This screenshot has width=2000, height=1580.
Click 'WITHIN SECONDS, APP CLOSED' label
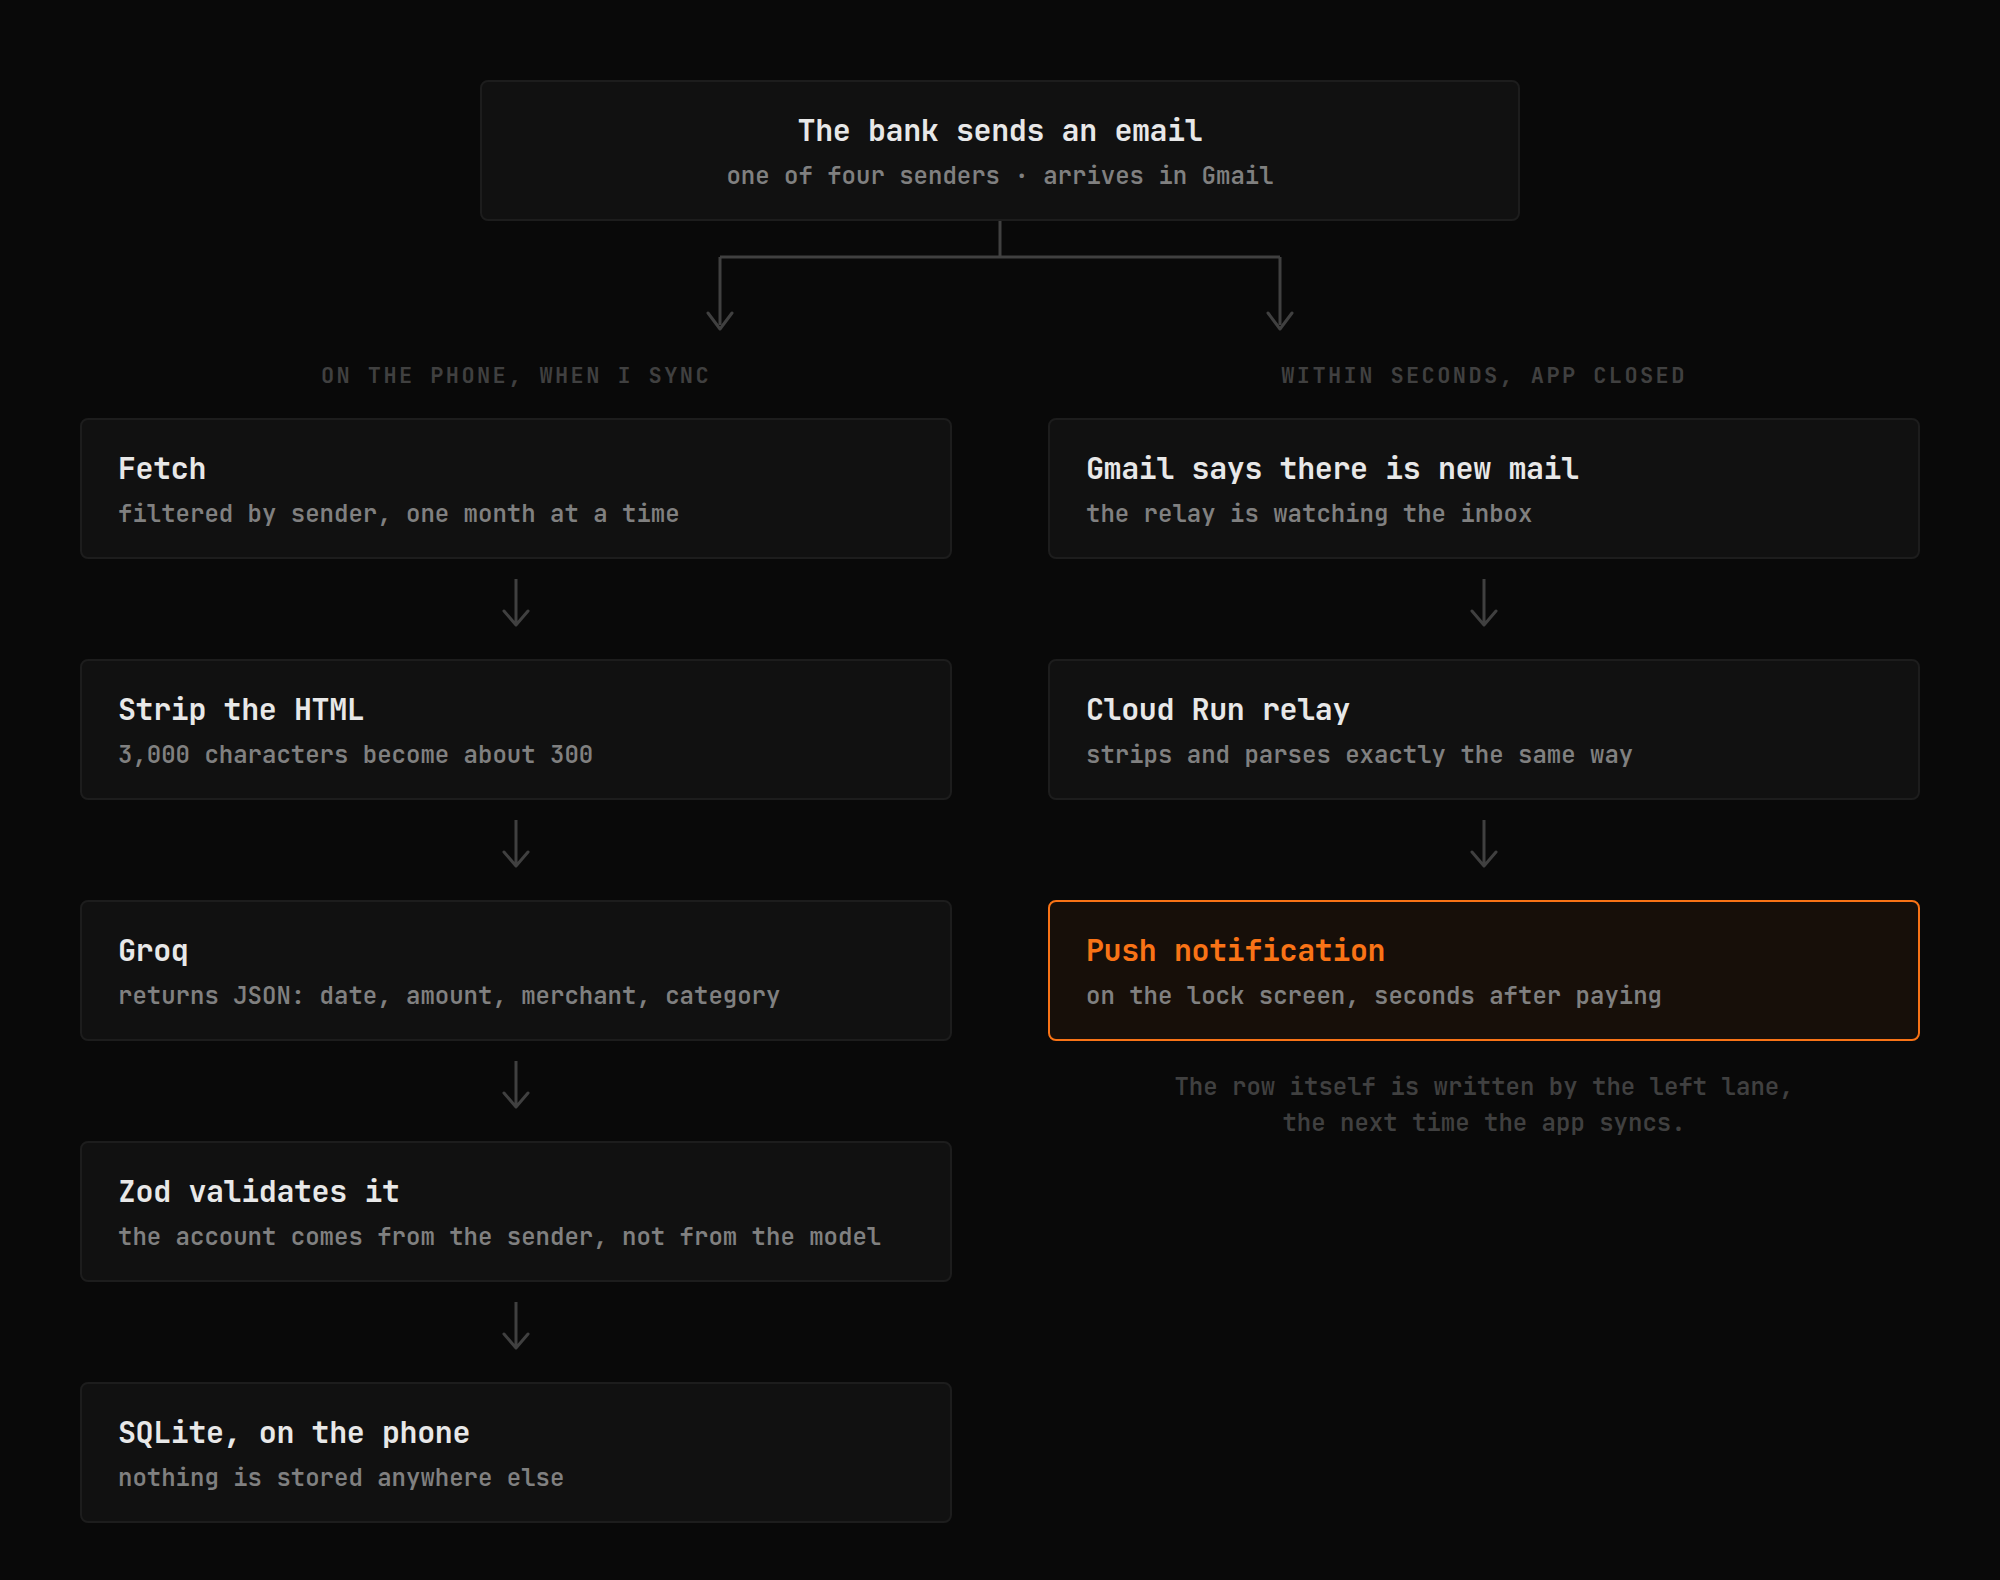[x=1484, y=376]
